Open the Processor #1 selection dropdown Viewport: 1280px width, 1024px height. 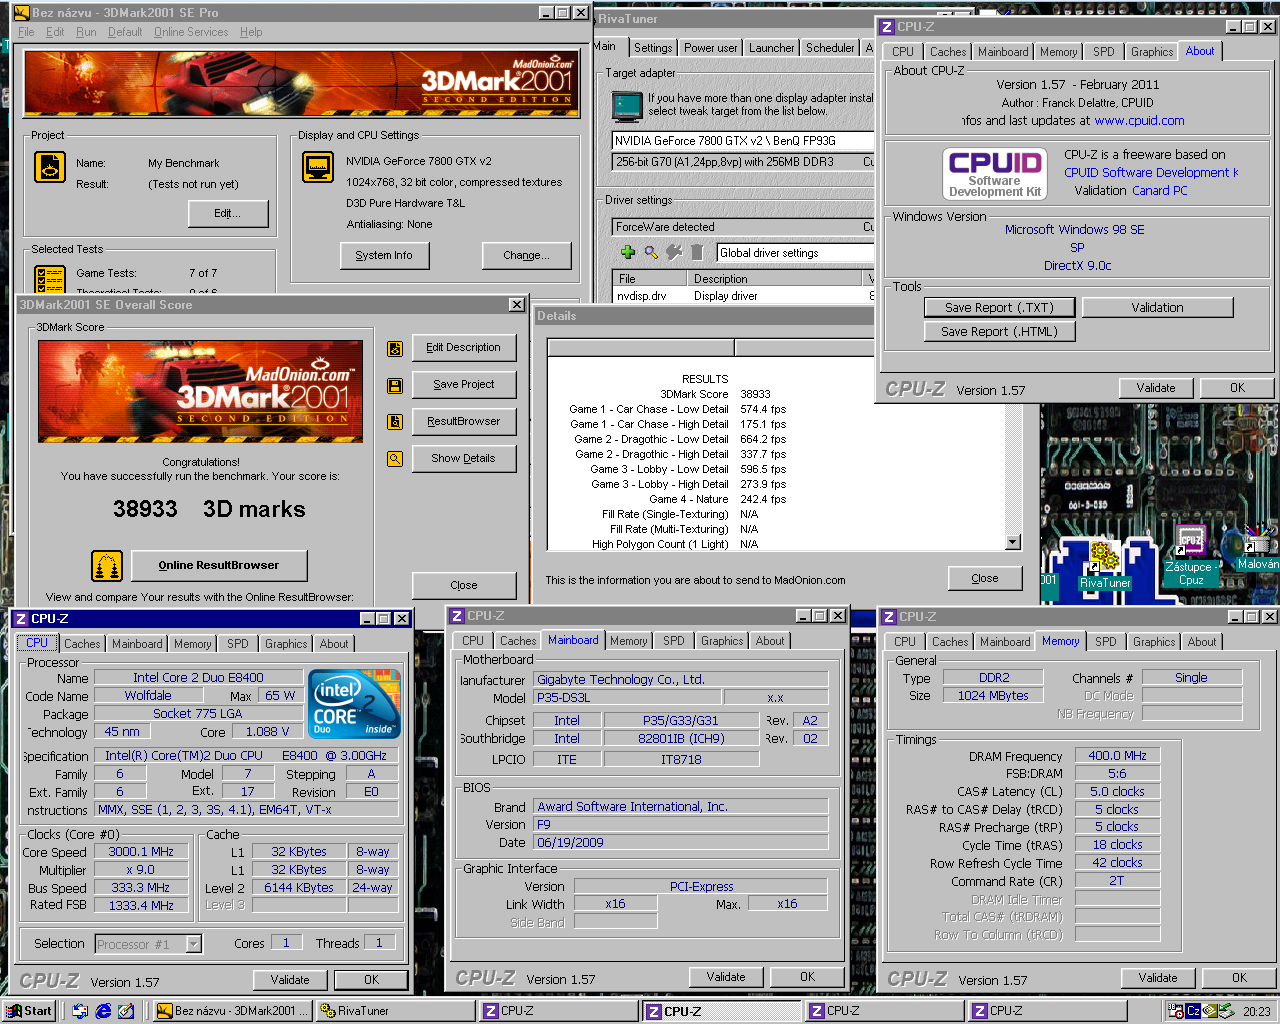pos(194,944)
